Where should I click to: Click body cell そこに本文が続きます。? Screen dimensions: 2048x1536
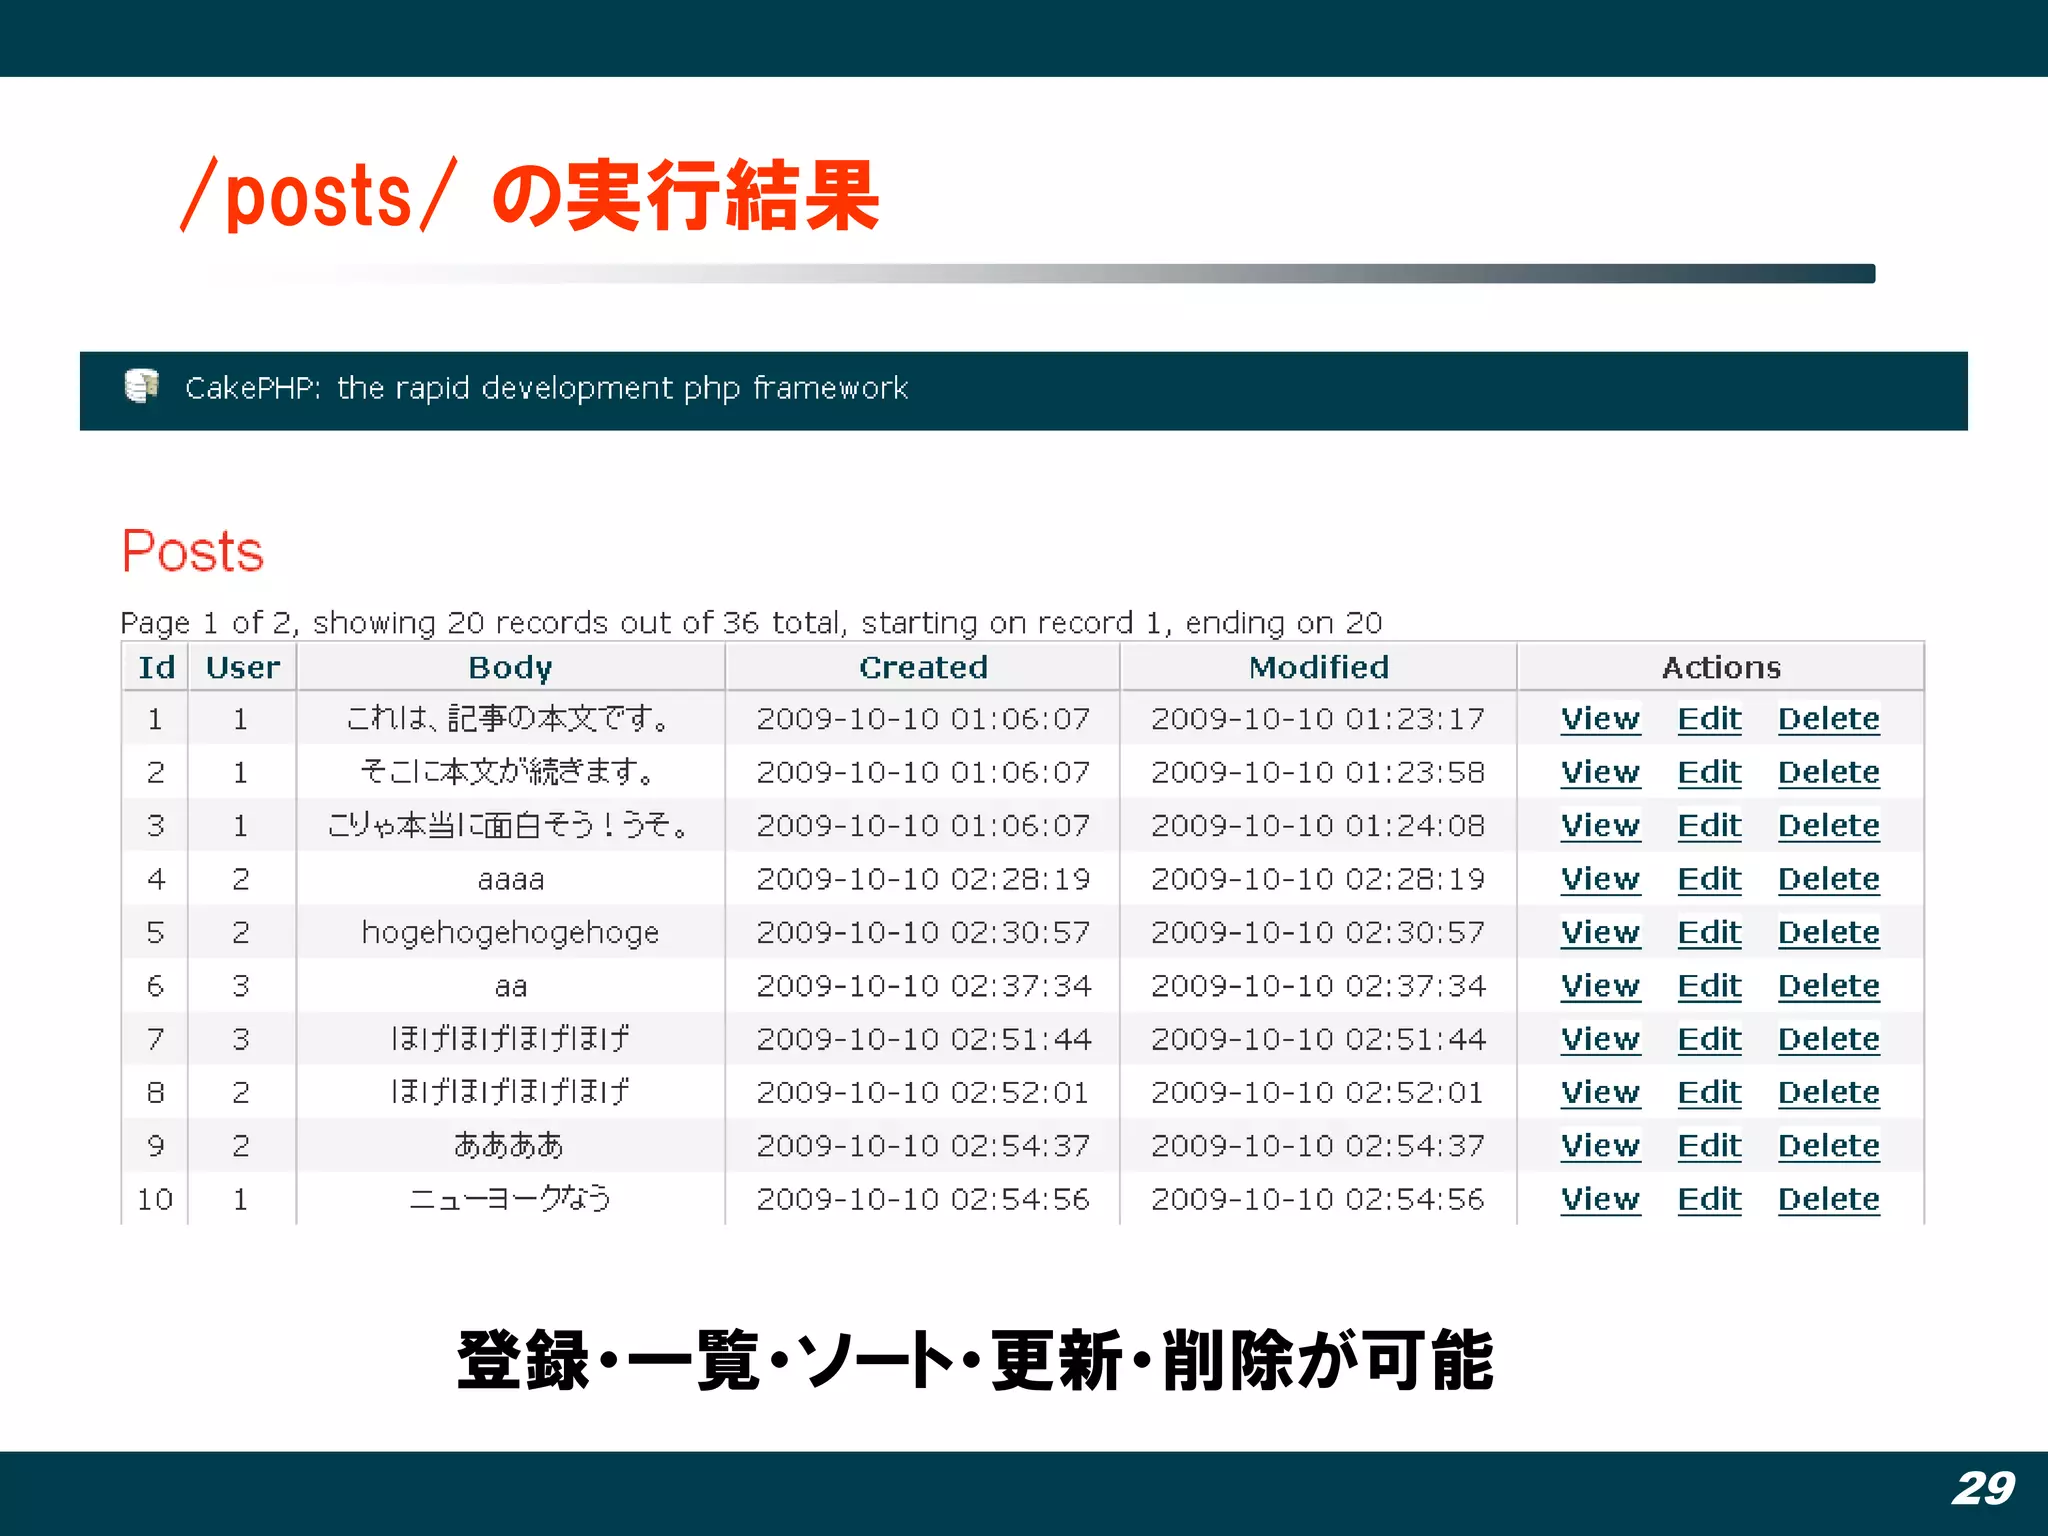click(510, 772)
